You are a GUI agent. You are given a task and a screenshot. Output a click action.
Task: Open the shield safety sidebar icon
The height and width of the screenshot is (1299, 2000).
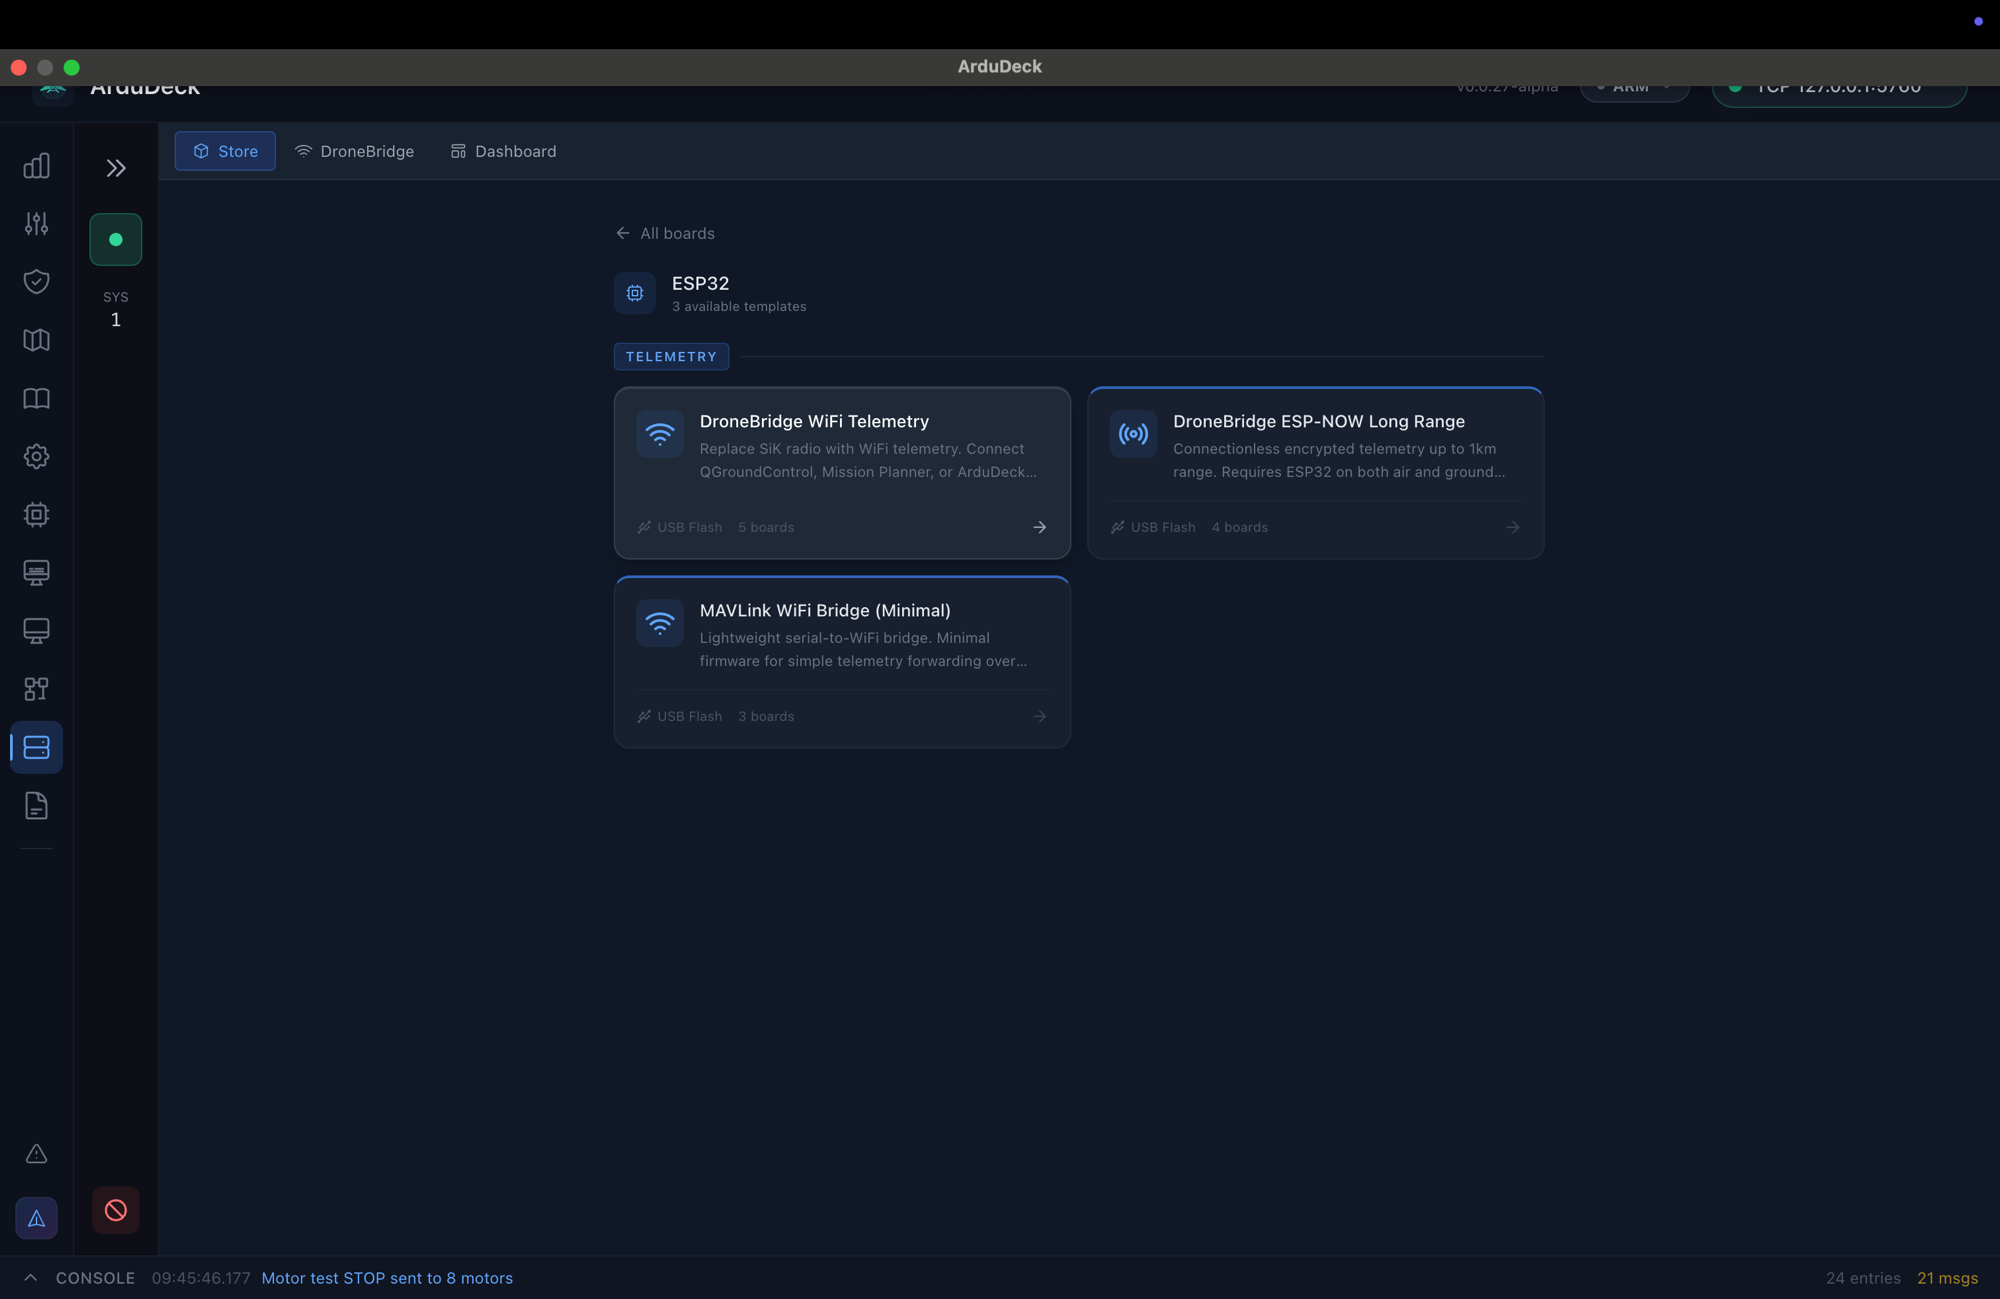tap(36, 282)
